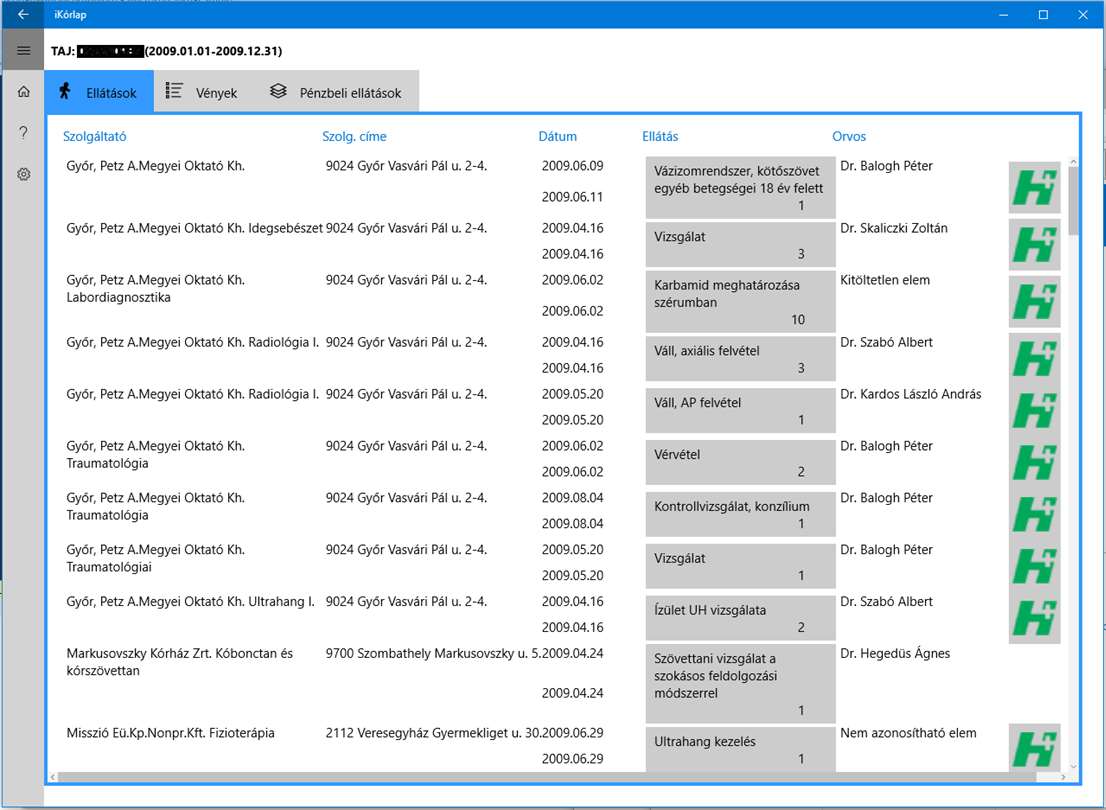Click hospital icon for Ultrahang kezelés row
This screenshot has width=1106, height=810.
click(1034, 748)
